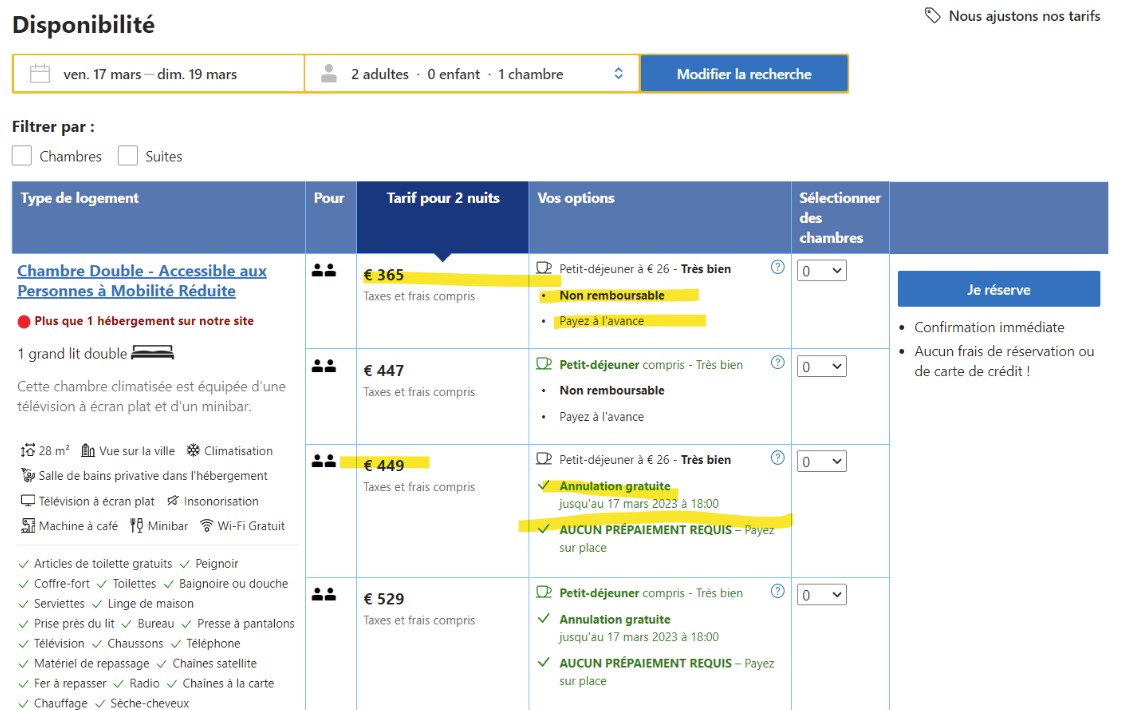Click the Tarif pour 2 nuits column header

pyautogui.click(x=442, y=198)
